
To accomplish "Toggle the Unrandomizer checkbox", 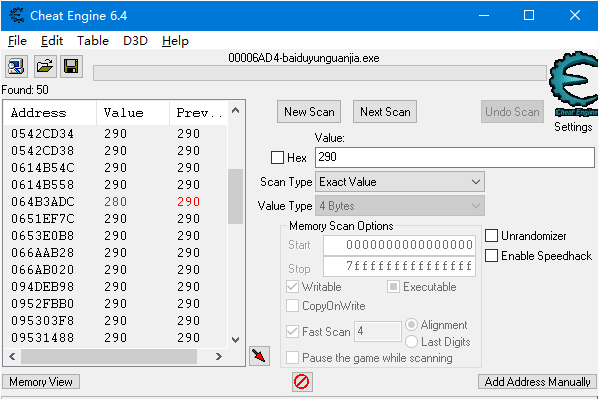I will 491,236.
